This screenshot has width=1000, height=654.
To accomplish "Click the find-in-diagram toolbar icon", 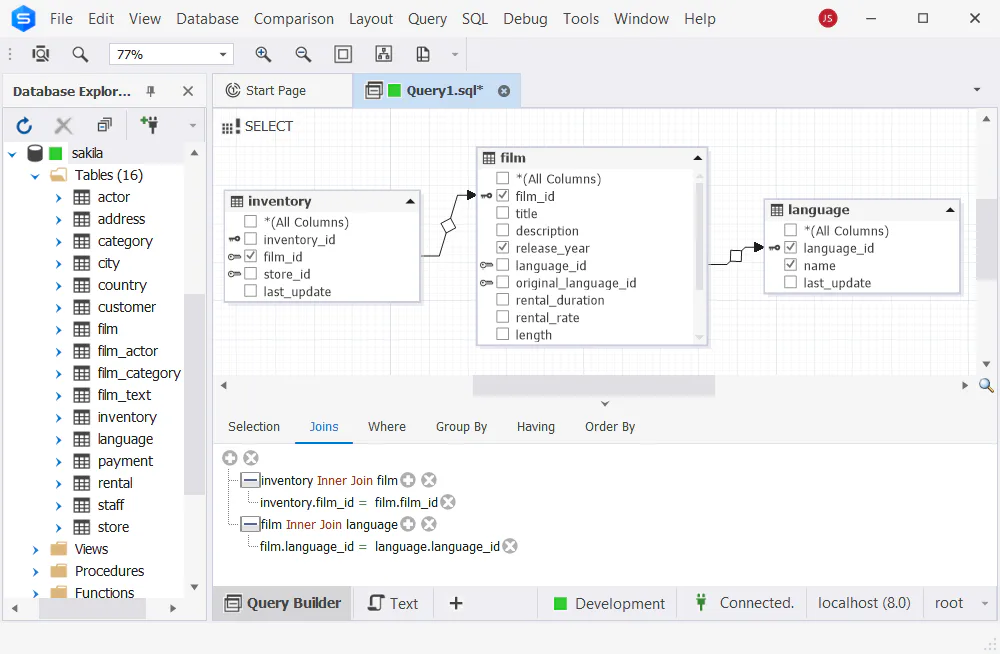I will click(41, 54).
